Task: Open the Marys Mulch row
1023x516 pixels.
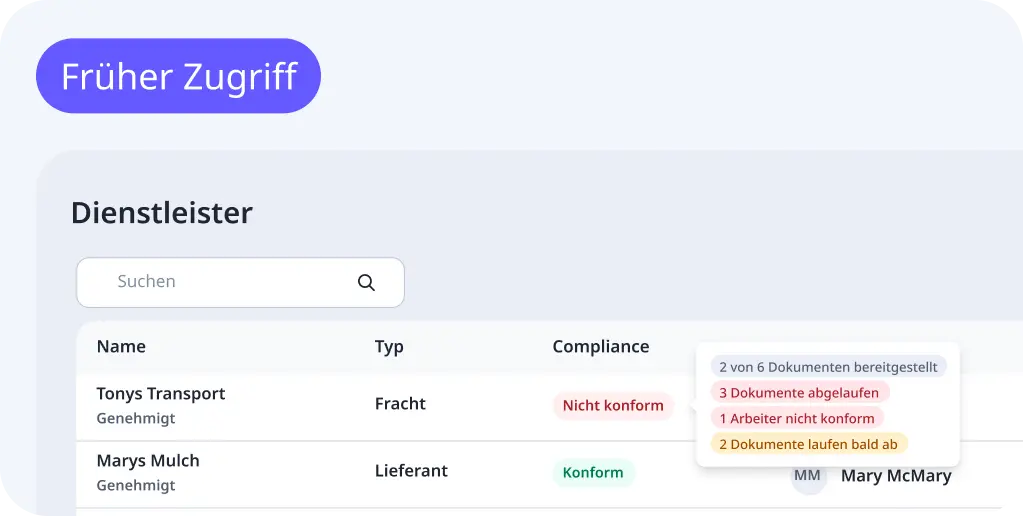Action: 148,461
